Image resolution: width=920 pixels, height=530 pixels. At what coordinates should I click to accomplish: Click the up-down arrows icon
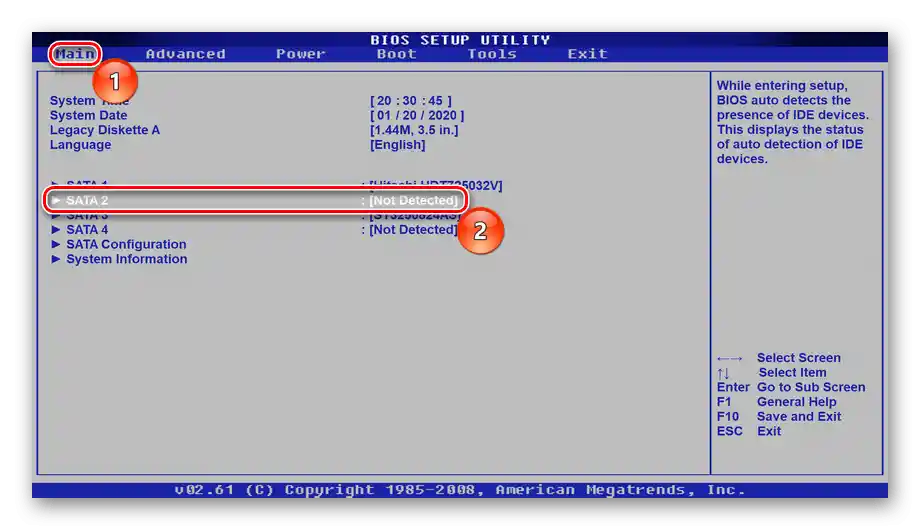pos(723,373)
